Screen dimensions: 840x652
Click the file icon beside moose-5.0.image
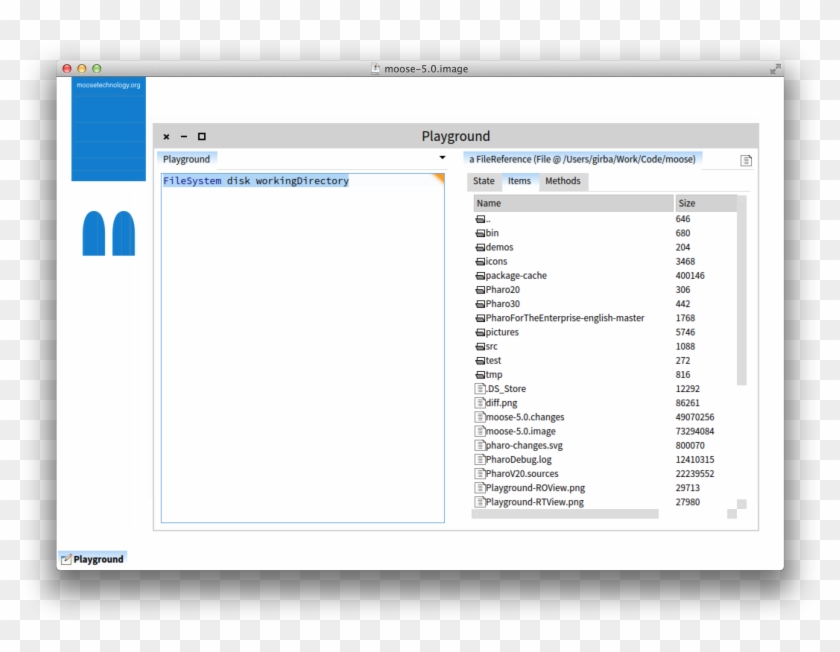click(478, 431)
